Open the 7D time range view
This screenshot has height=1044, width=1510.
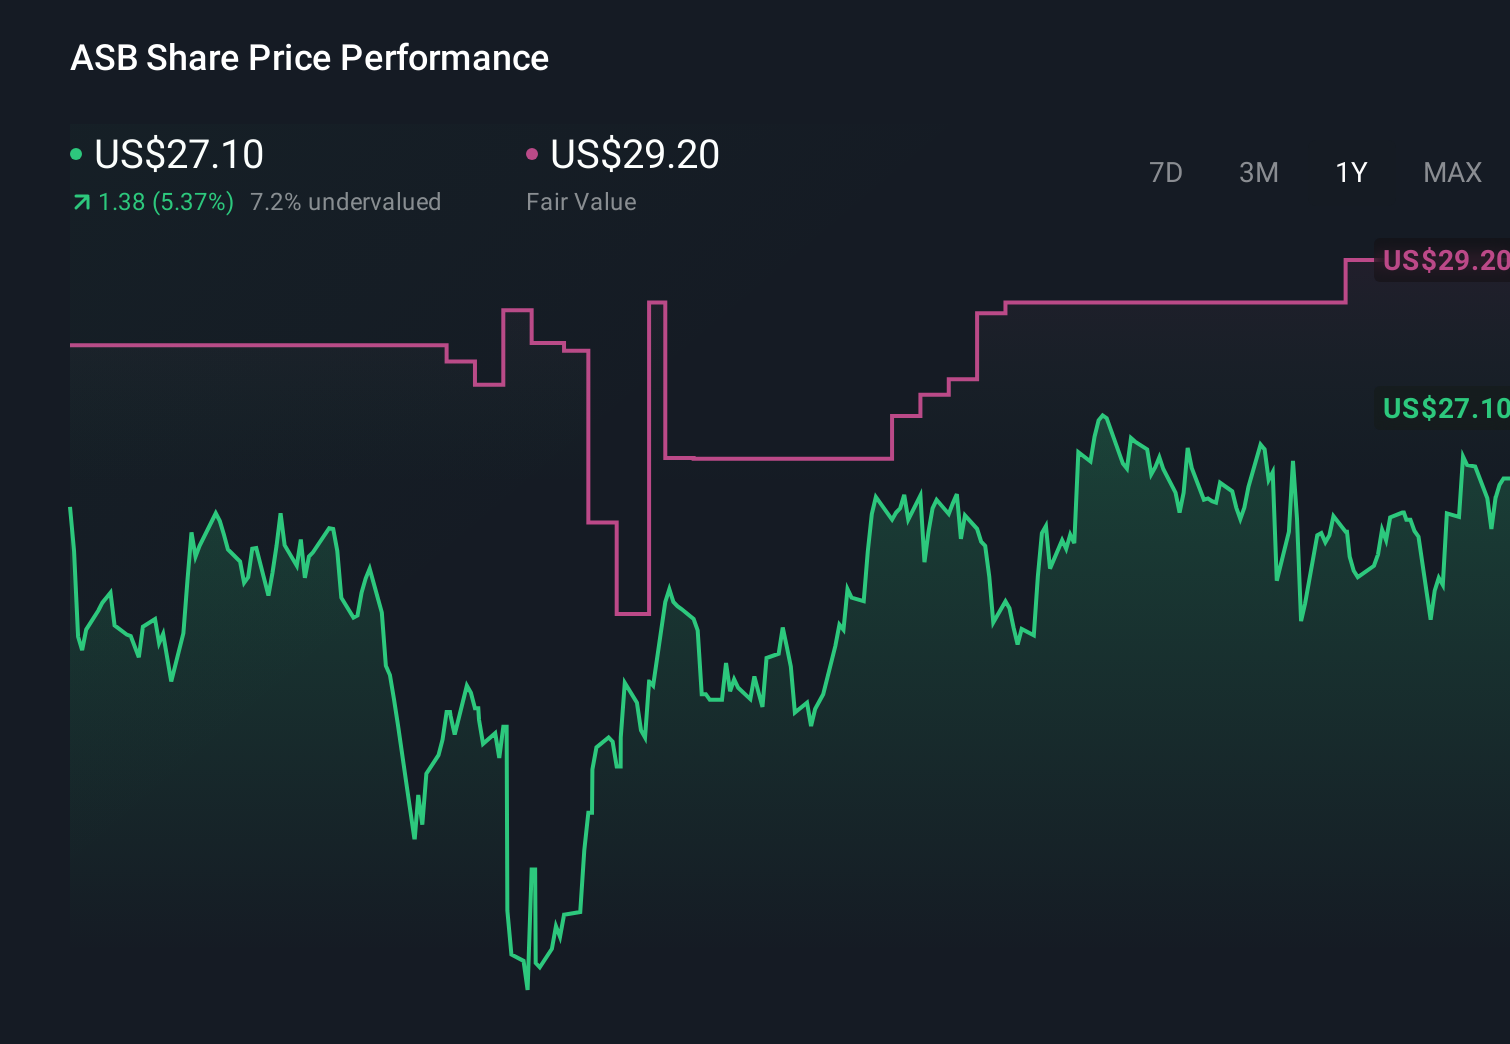[x=1166, y=172]
